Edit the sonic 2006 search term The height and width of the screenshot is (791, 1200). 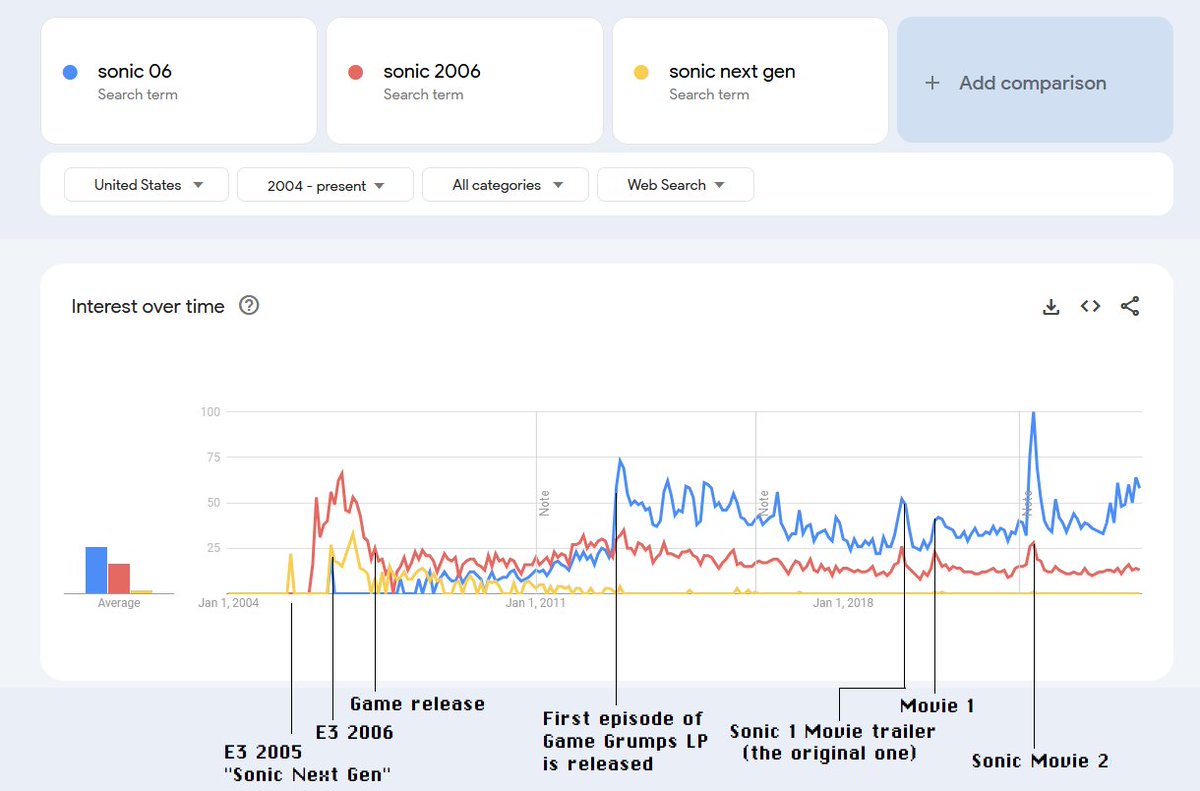pyautogui.click(x=465, y=81)
